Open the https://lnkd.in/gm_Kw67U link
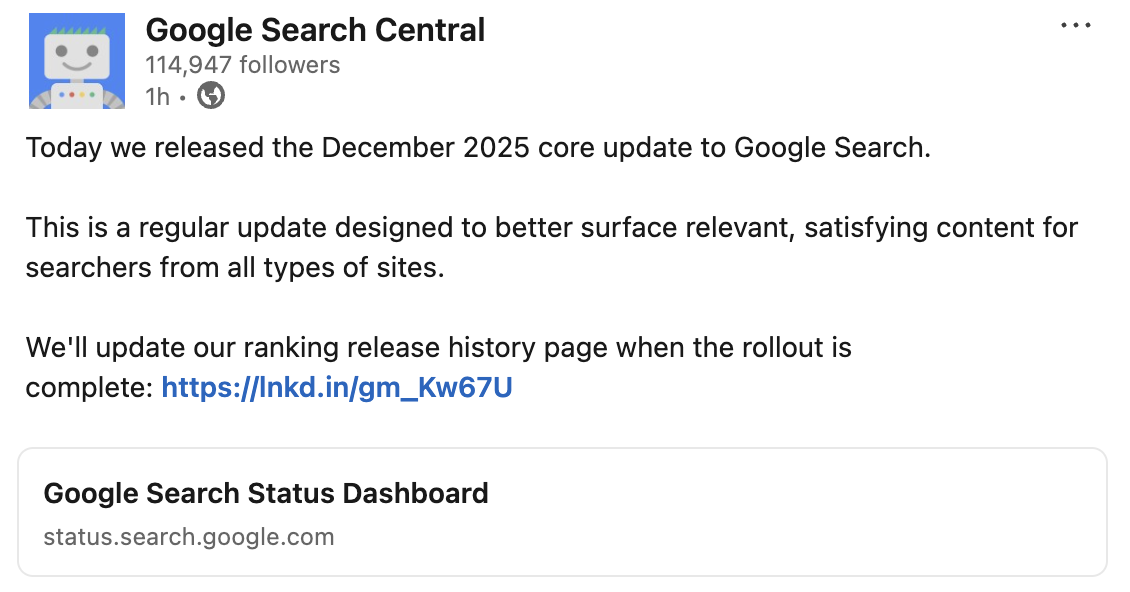 [x=336, y=388]
